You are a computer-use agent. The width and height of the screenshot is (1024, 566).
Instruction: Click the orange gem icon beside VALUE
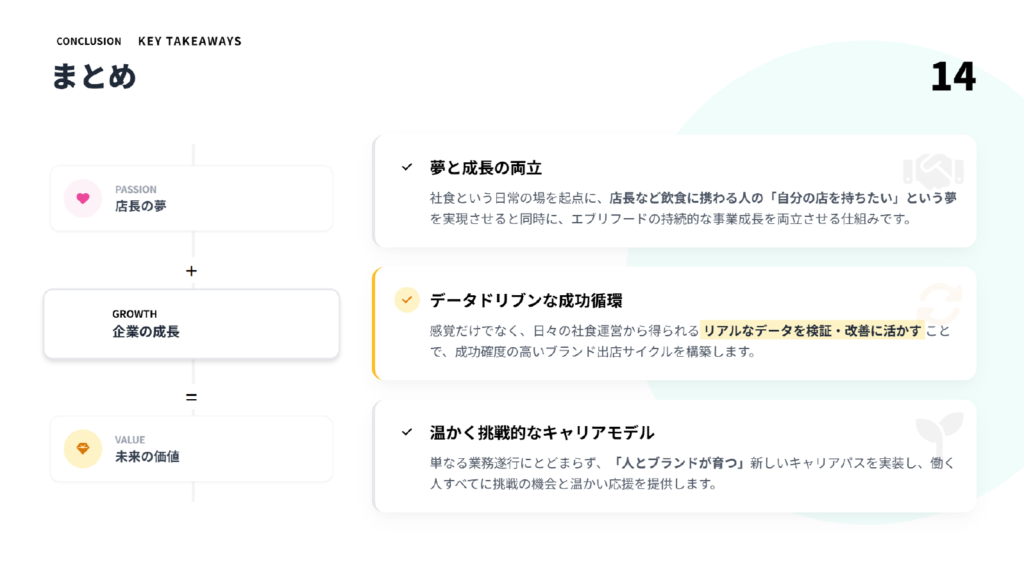click(x=83, y=449)
